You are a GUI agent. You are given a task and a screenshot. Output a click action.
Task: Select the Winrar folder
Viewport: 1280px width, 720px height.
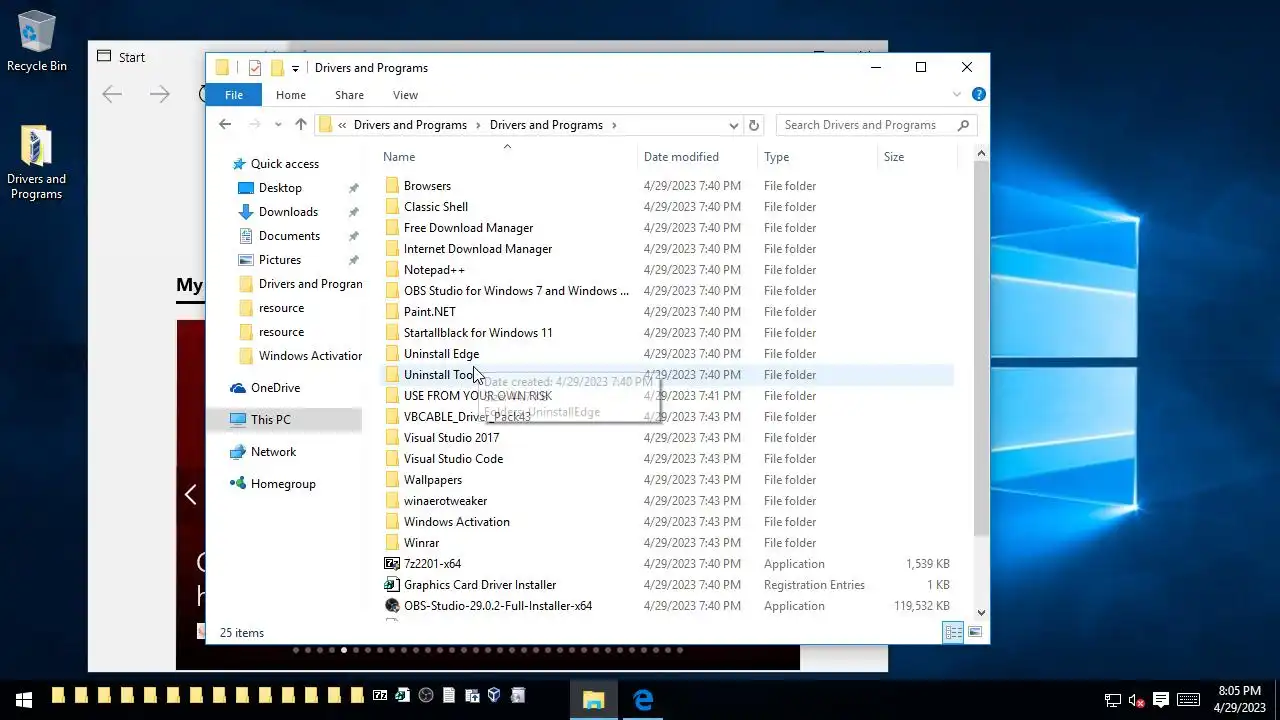[421, 543]
